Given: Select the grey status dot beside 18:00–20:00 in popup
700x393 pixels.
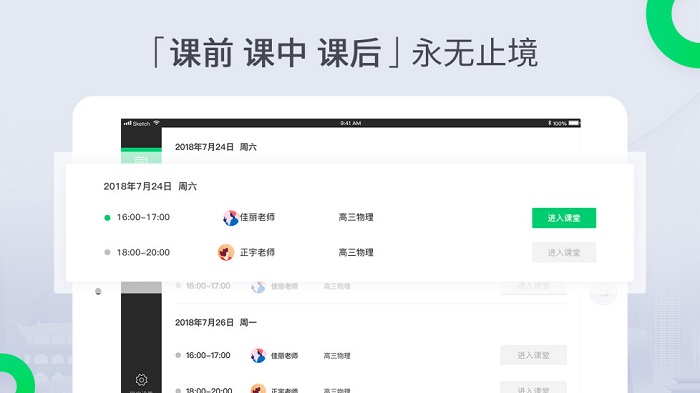Looking at the screenshot, I should (x=107, y=252).
